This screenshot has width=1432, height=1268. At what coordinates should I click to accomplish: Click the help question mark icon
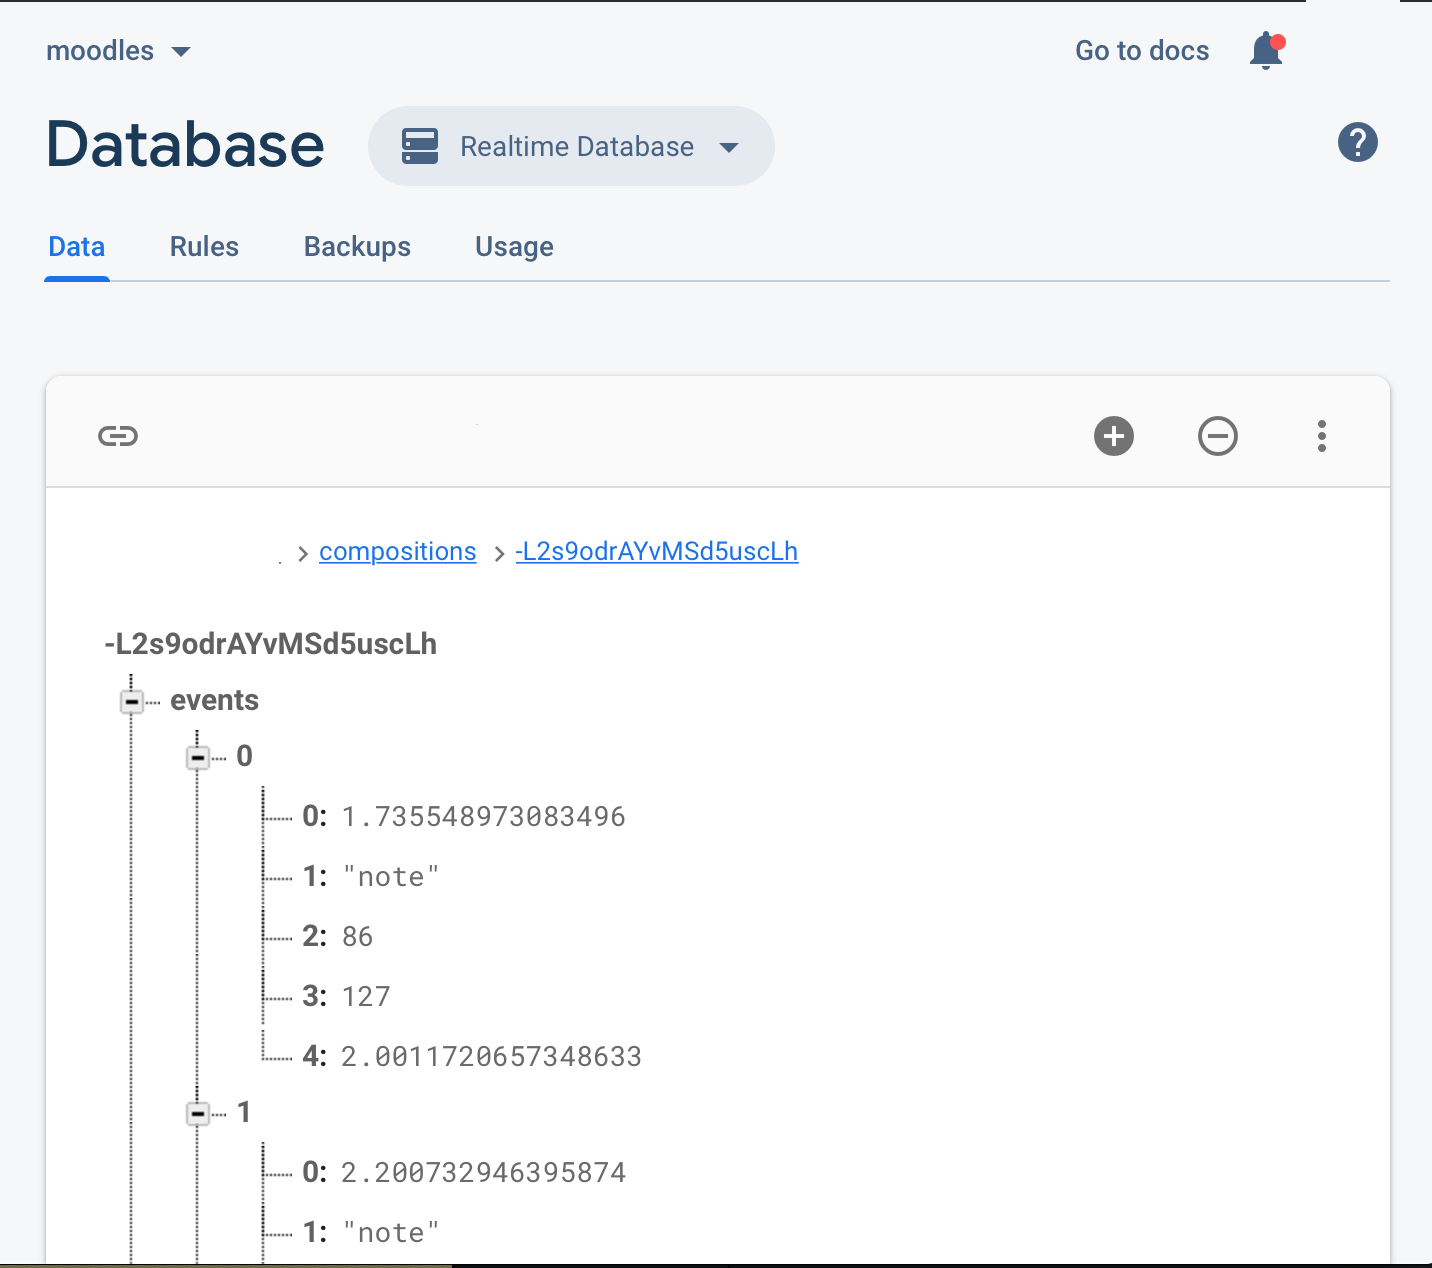1357,143
